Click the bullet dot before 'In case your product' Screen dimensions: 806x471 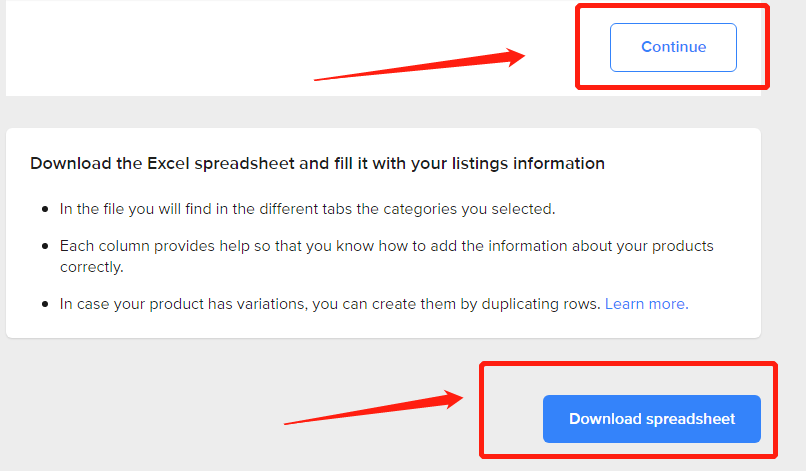coord(45,304)
